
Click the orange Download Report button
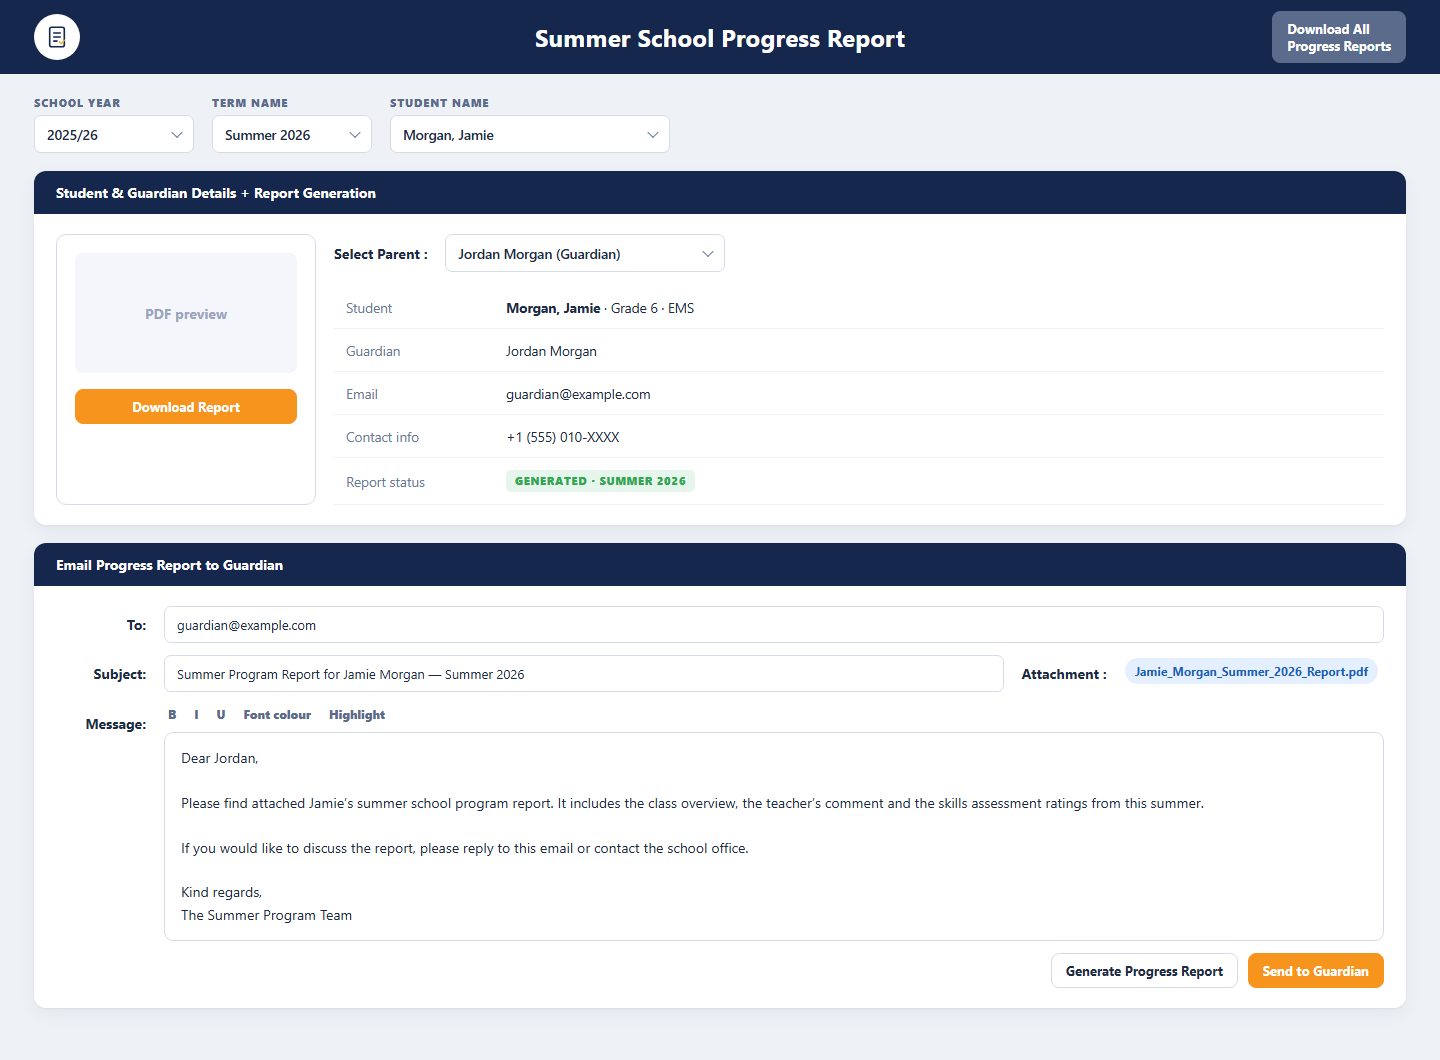tap(186, 407)
